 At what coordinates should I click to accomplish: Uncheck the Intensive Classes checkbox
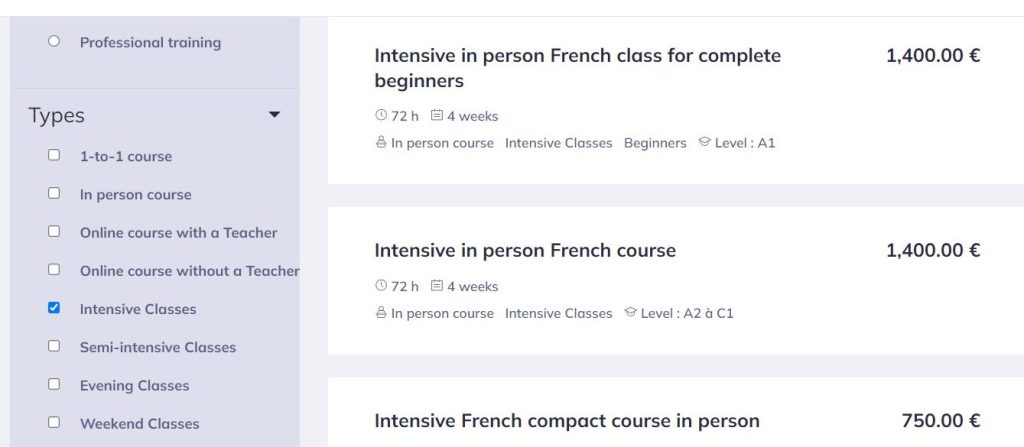click(54, 308)
